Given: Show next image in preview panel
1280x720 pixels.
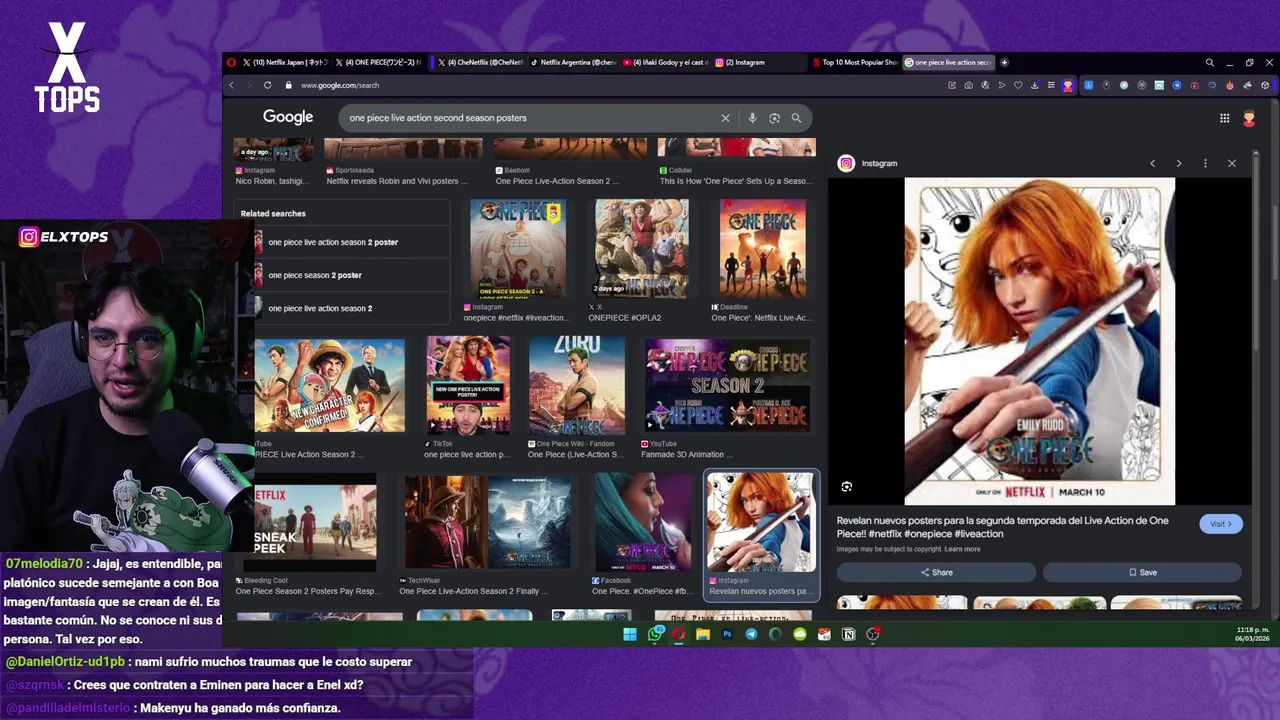Looking at the screenshot, I should (1178, 163).
